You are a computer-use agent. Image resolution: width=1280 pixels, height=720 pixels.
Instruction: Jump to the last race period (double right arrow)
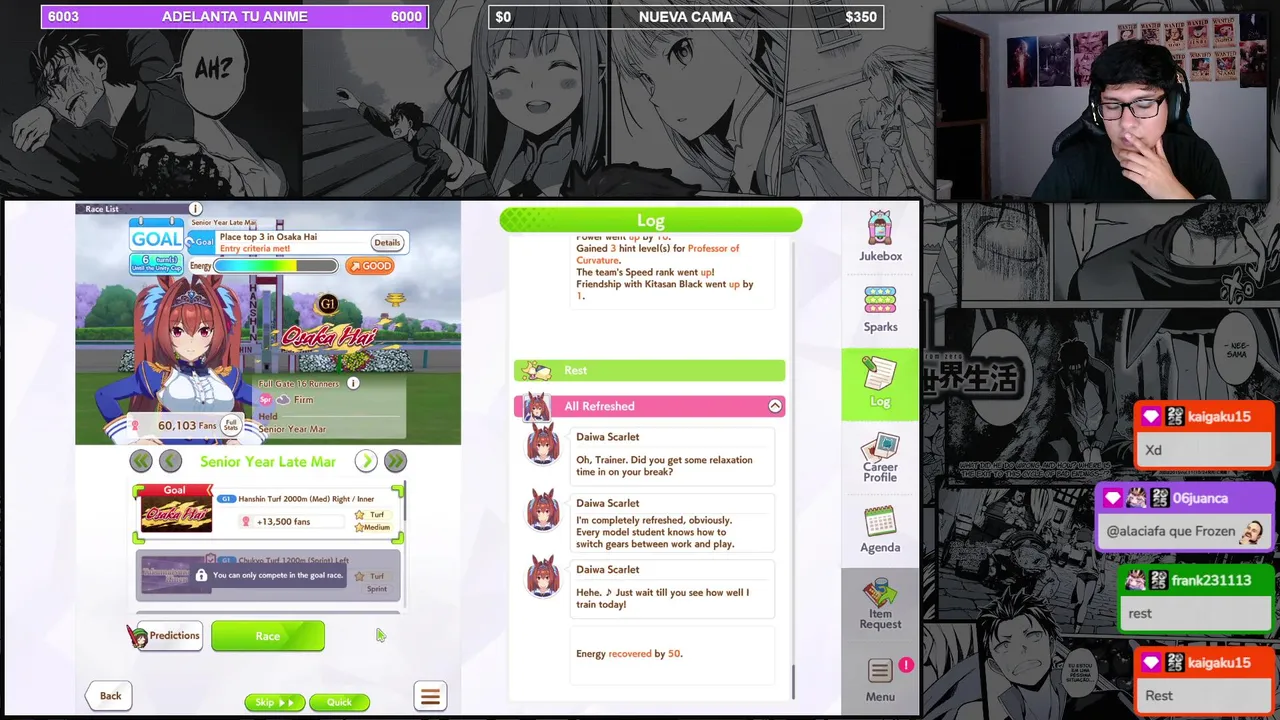click(395, 461)
